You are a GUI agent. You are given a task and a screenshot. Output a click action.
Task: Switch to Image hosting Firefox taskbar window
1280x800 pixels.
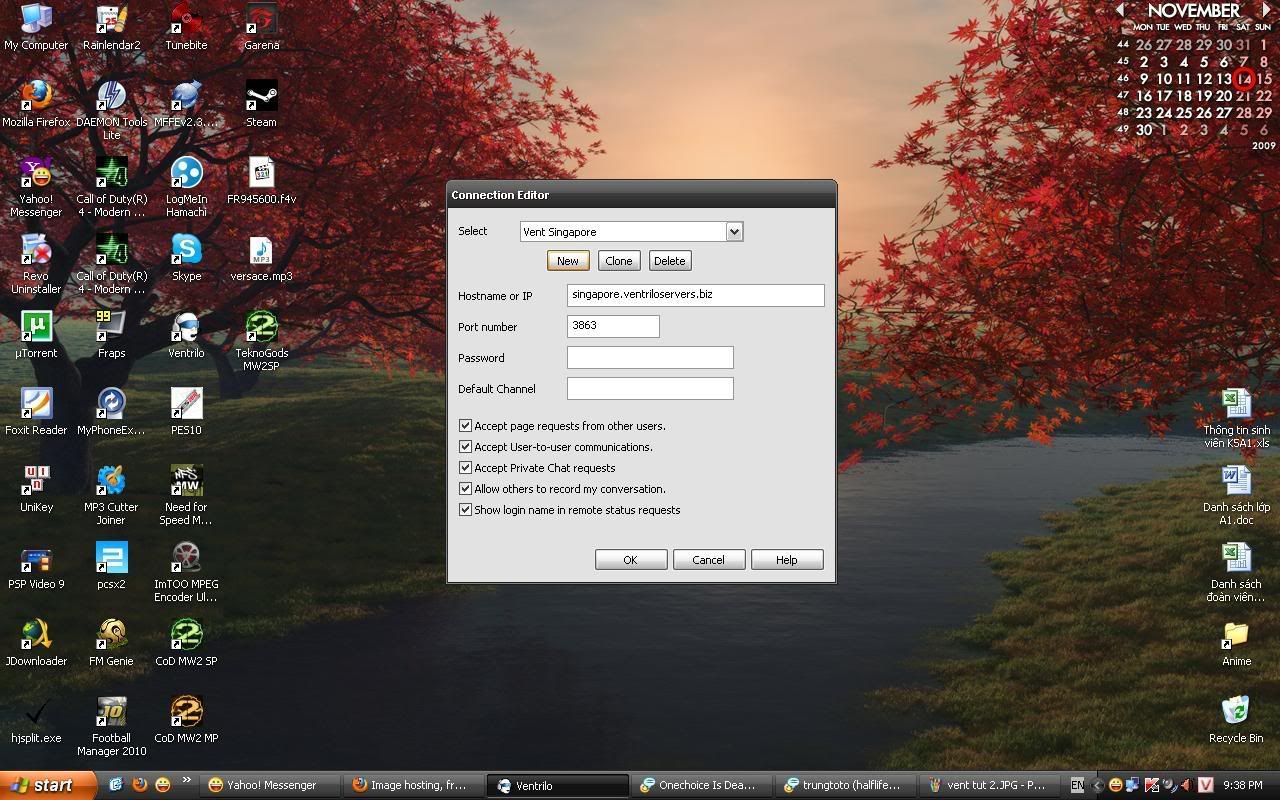pyautogui.click(x=414, y=786)
